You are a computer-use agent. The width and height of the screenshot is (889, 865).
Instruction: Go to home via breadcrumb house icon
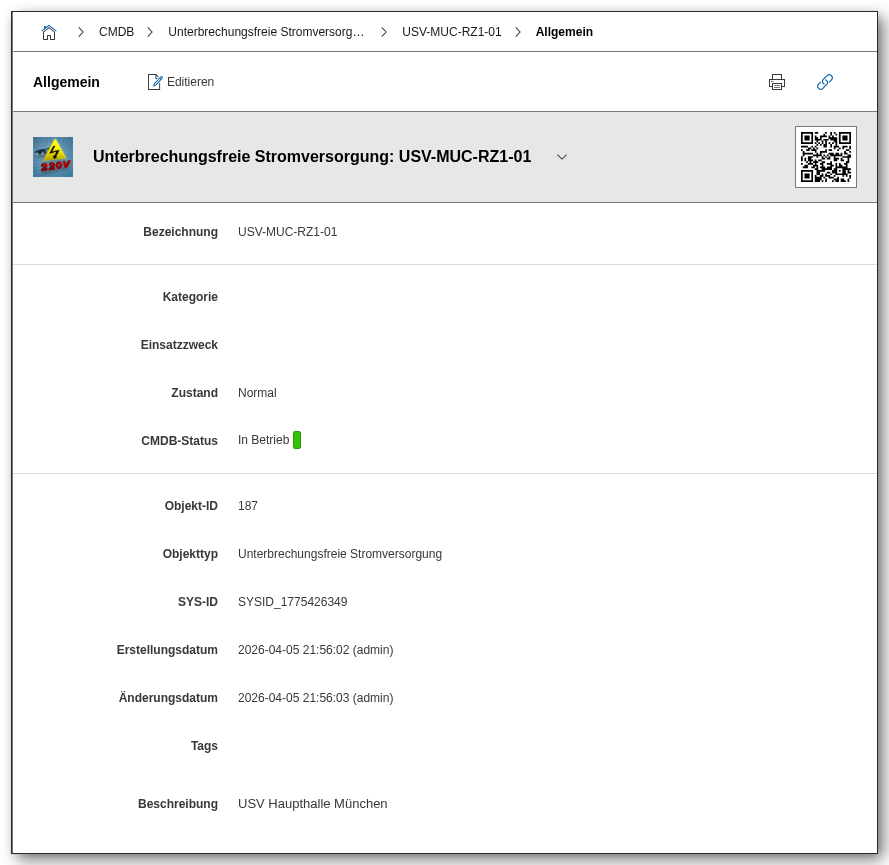[x=49, y=32]
